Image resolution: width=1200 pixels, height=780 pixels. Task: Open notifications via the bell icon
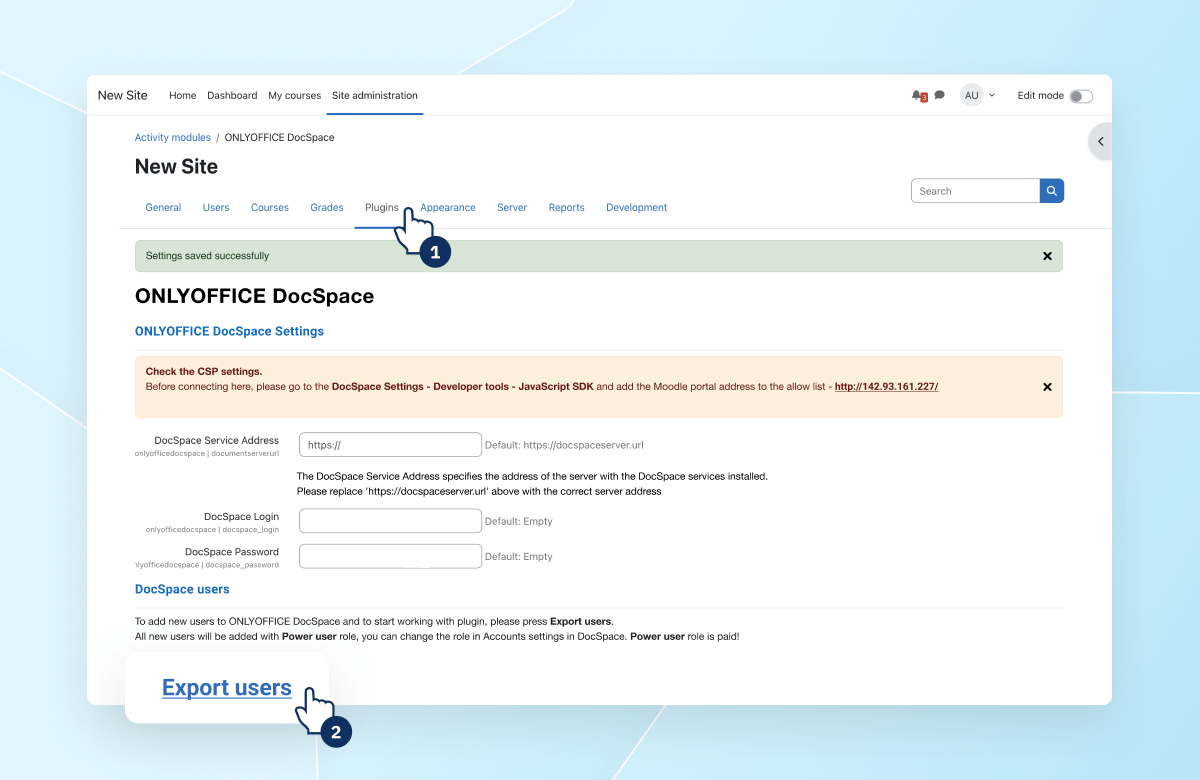[919, 95]
